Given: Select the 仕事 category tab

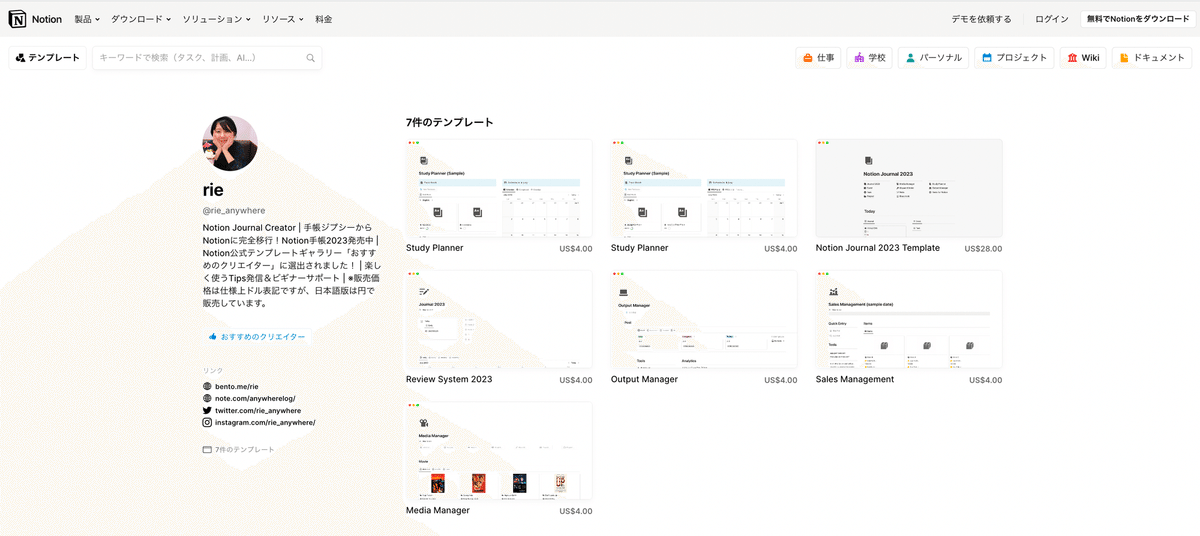Looking at the screenshot, I should pos(817,58).
